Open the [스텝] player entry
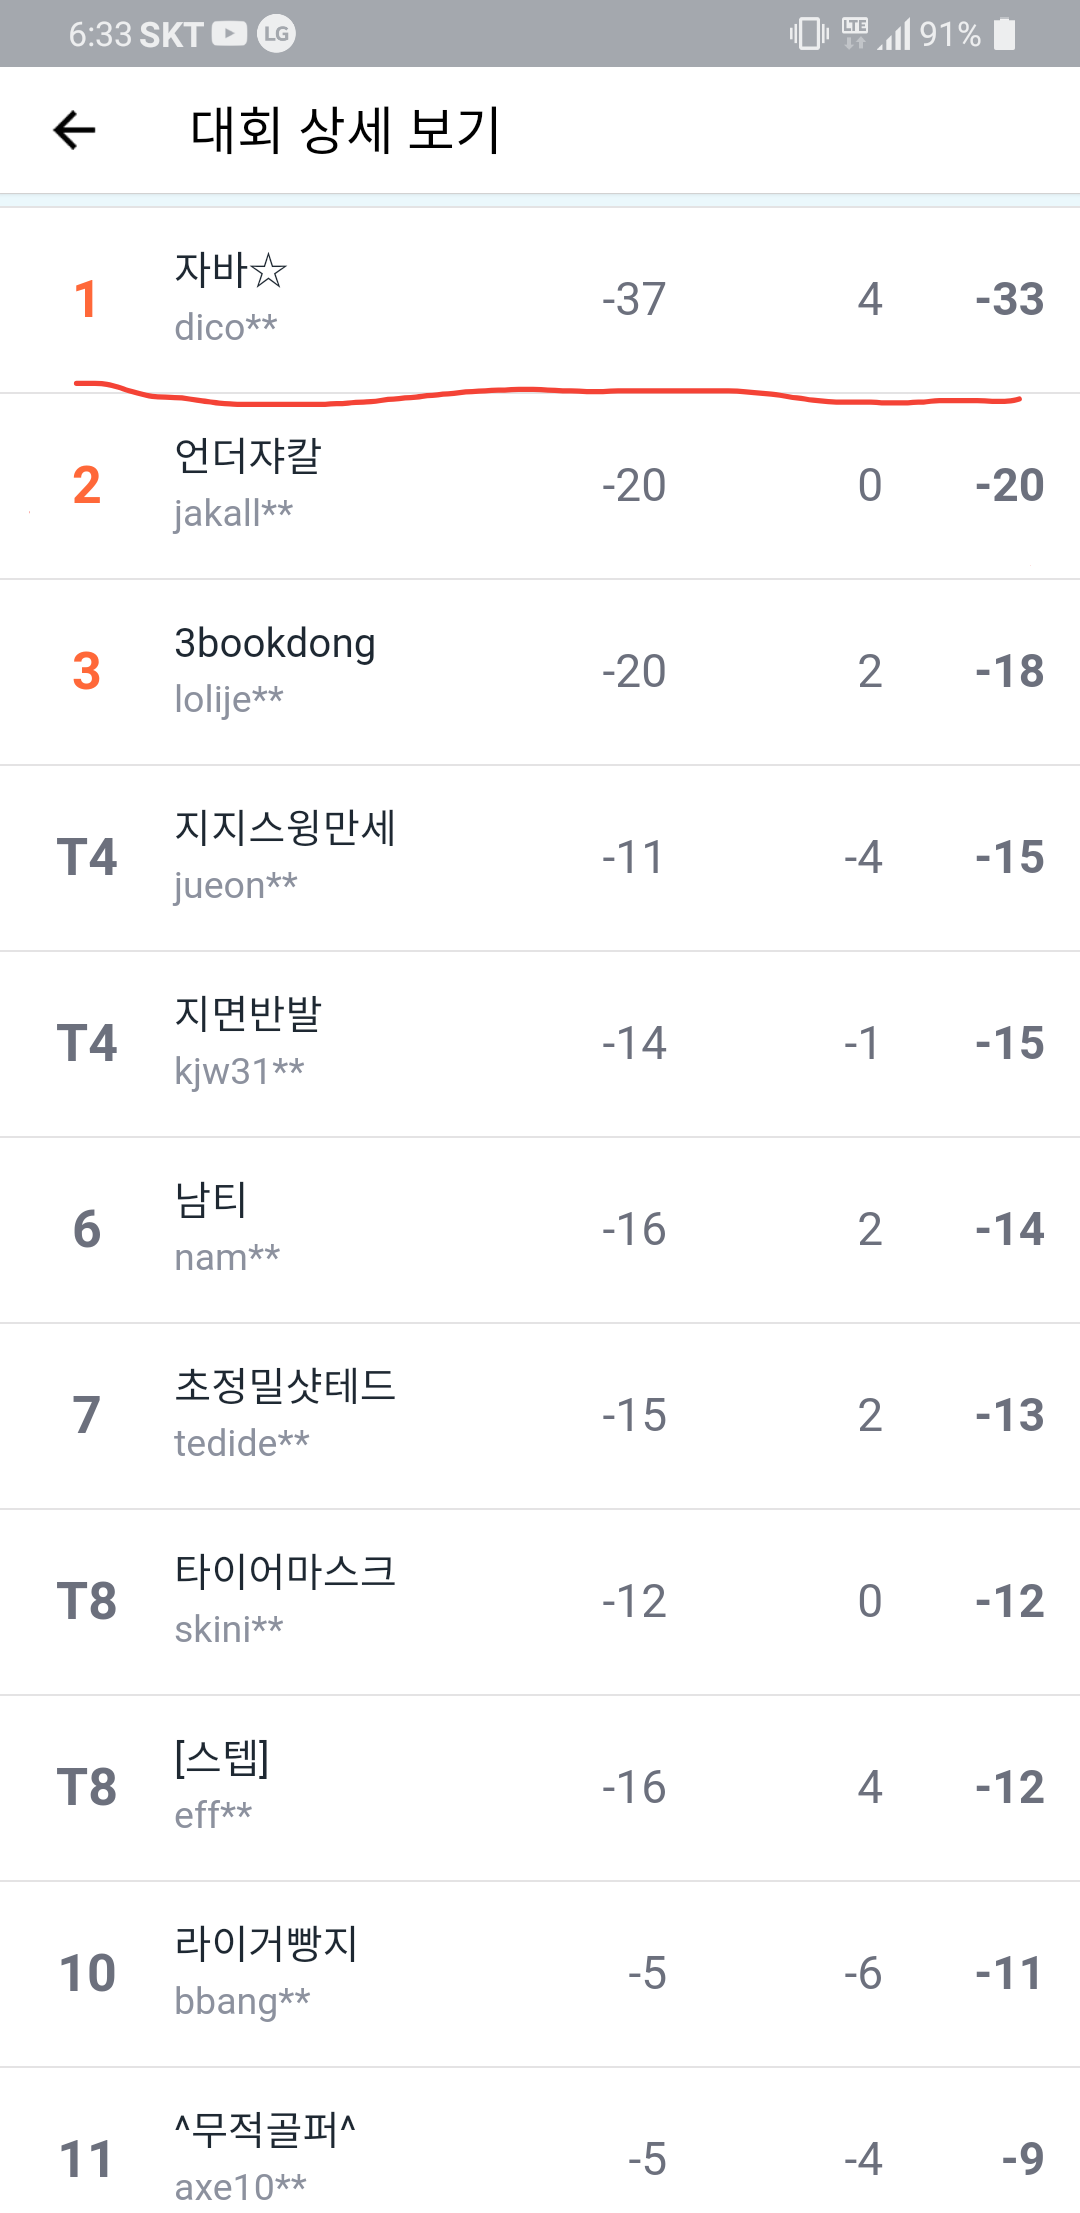 pos(540,1787)
